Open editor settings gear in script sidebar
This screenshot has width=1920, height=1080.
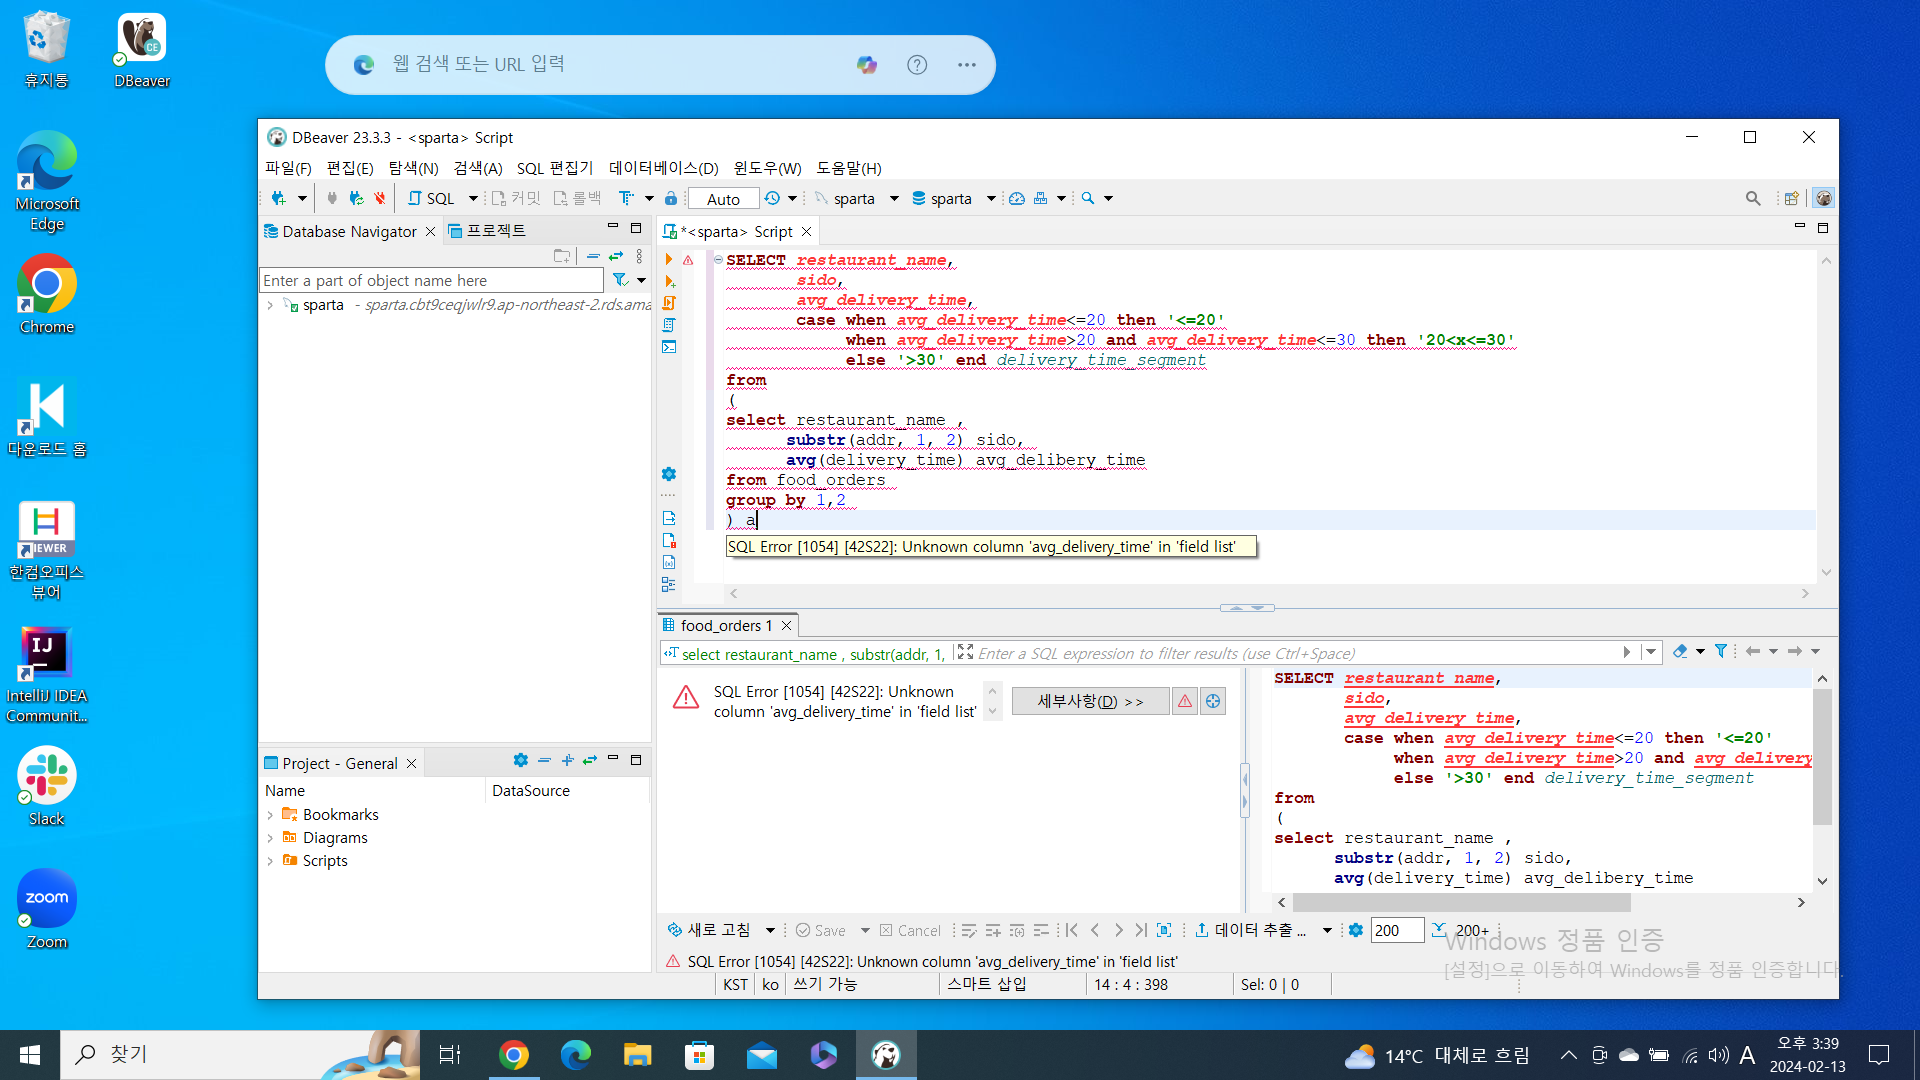click(669, 474)
